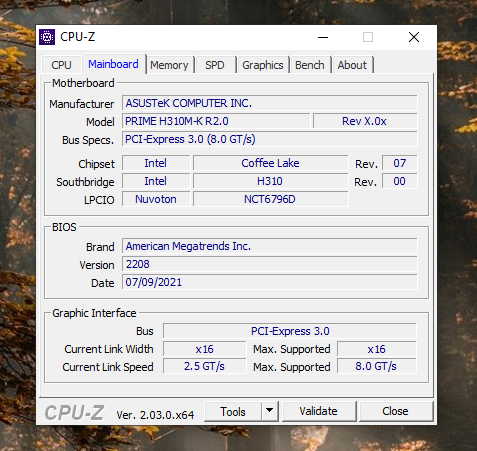Click the Max. Supported 8.0 GT/s value
Screen dimensions: 477x451
click(377, 367)
